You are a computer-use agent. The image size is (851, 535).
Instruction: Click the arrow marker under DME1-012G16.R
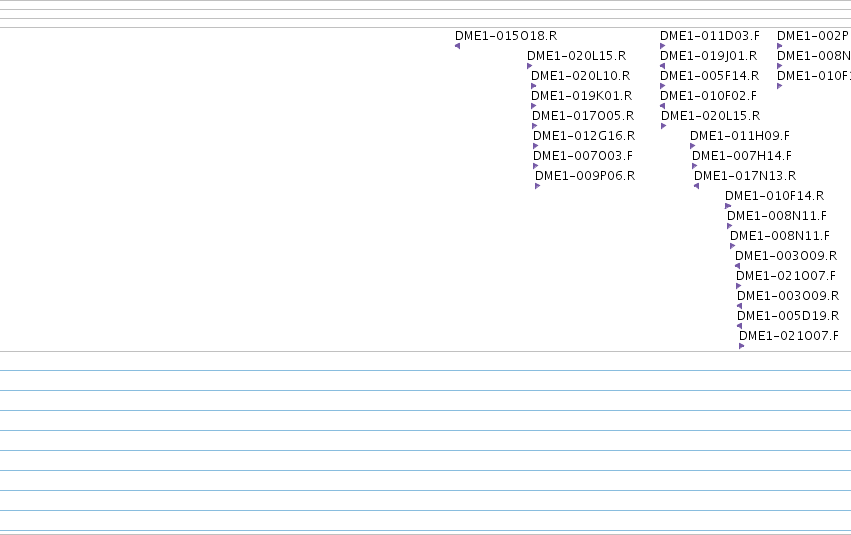(536, 147)
